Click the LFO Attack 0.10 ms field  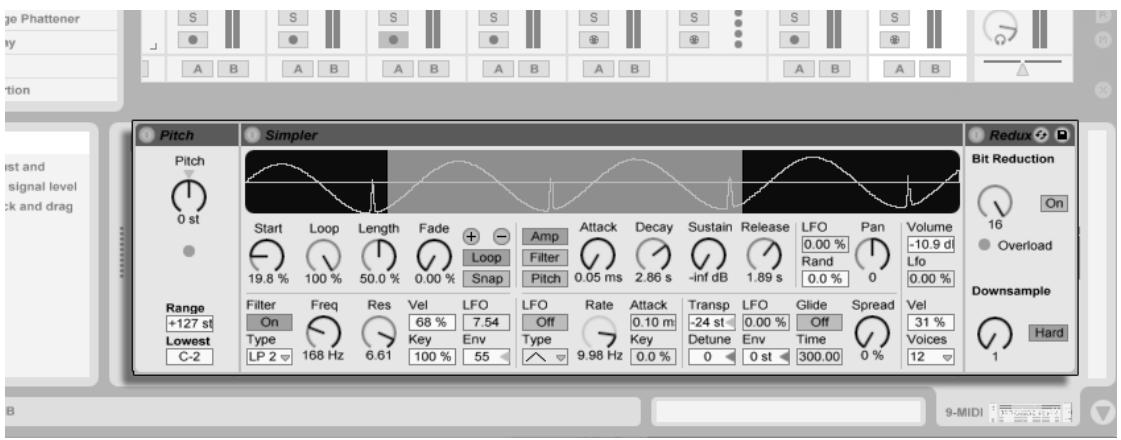(653, 322)
